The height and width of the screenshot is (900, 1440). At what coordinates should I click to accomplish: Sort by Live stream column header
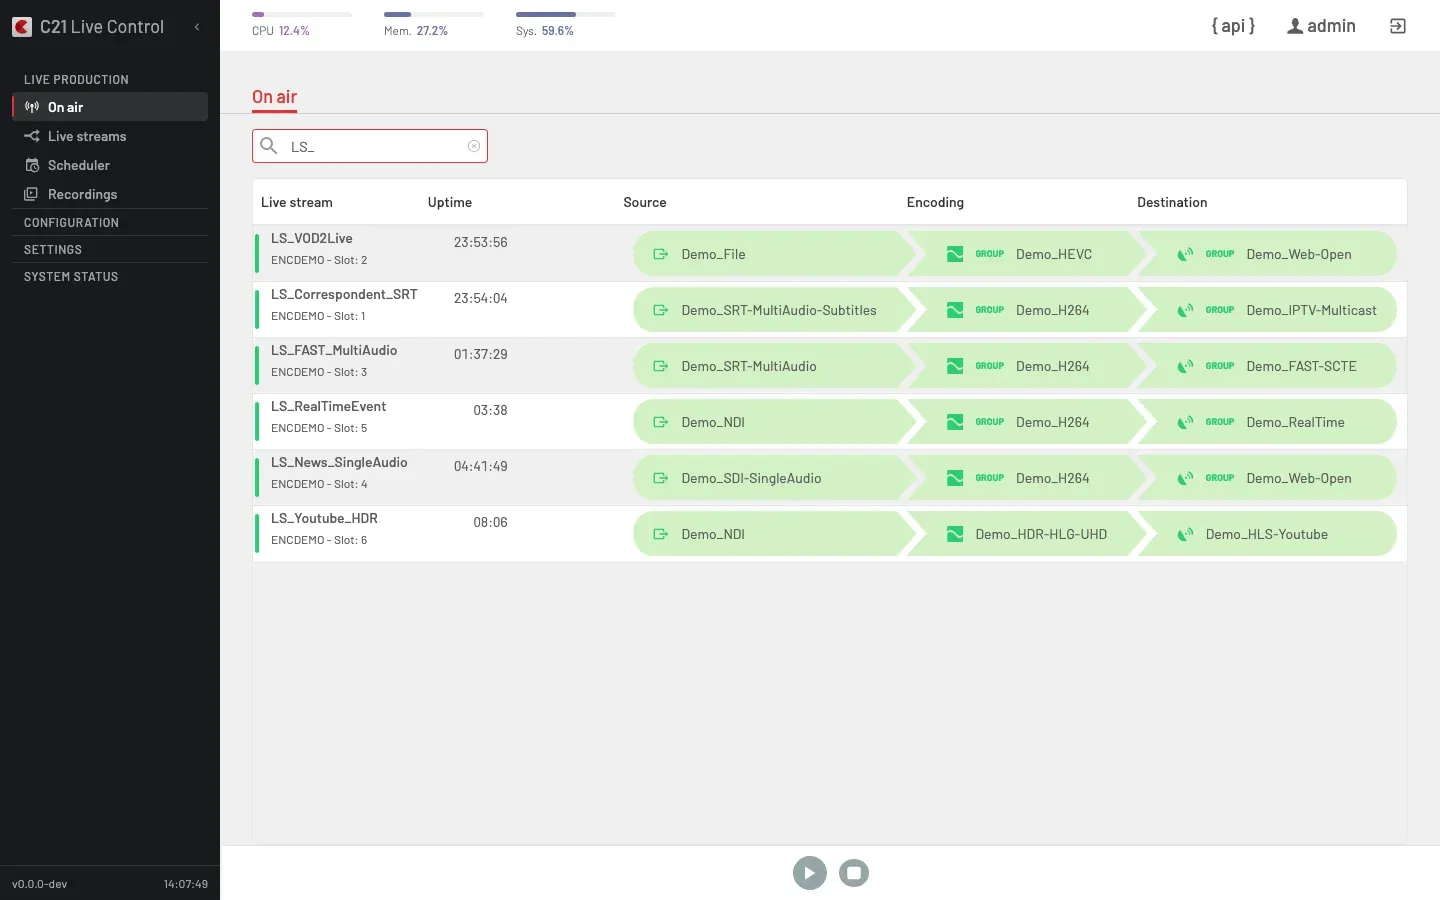pyautogui.click(x=297, y=202)
